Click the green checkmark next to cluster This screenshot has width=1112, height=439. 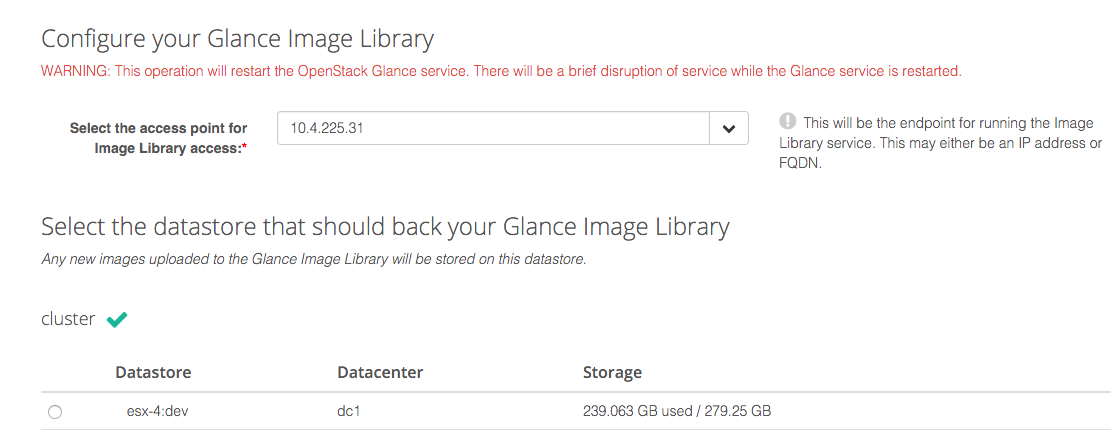117,320
